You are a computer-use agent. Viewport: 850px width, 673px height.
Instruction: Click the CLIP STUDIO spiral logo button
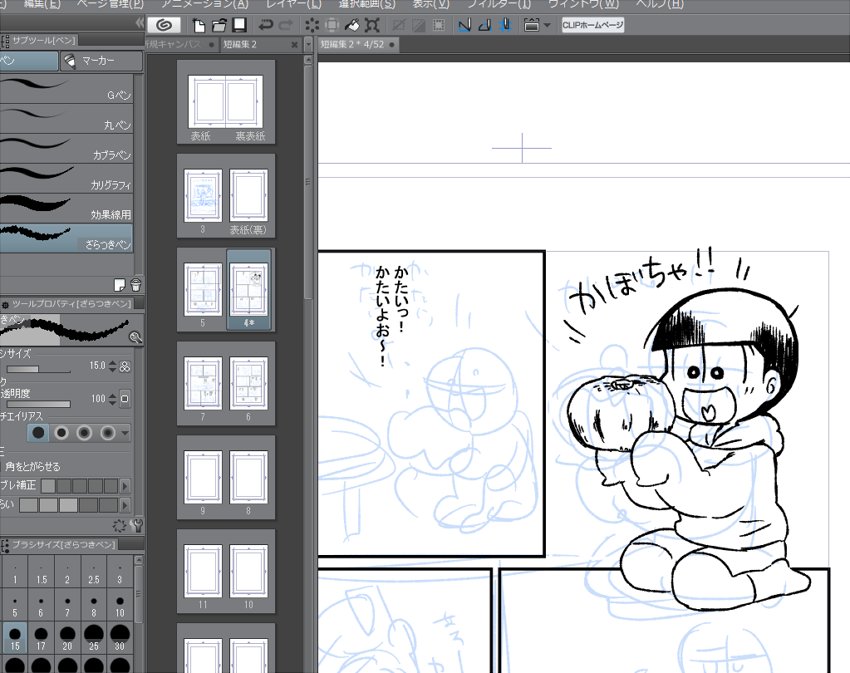(164, 25)
